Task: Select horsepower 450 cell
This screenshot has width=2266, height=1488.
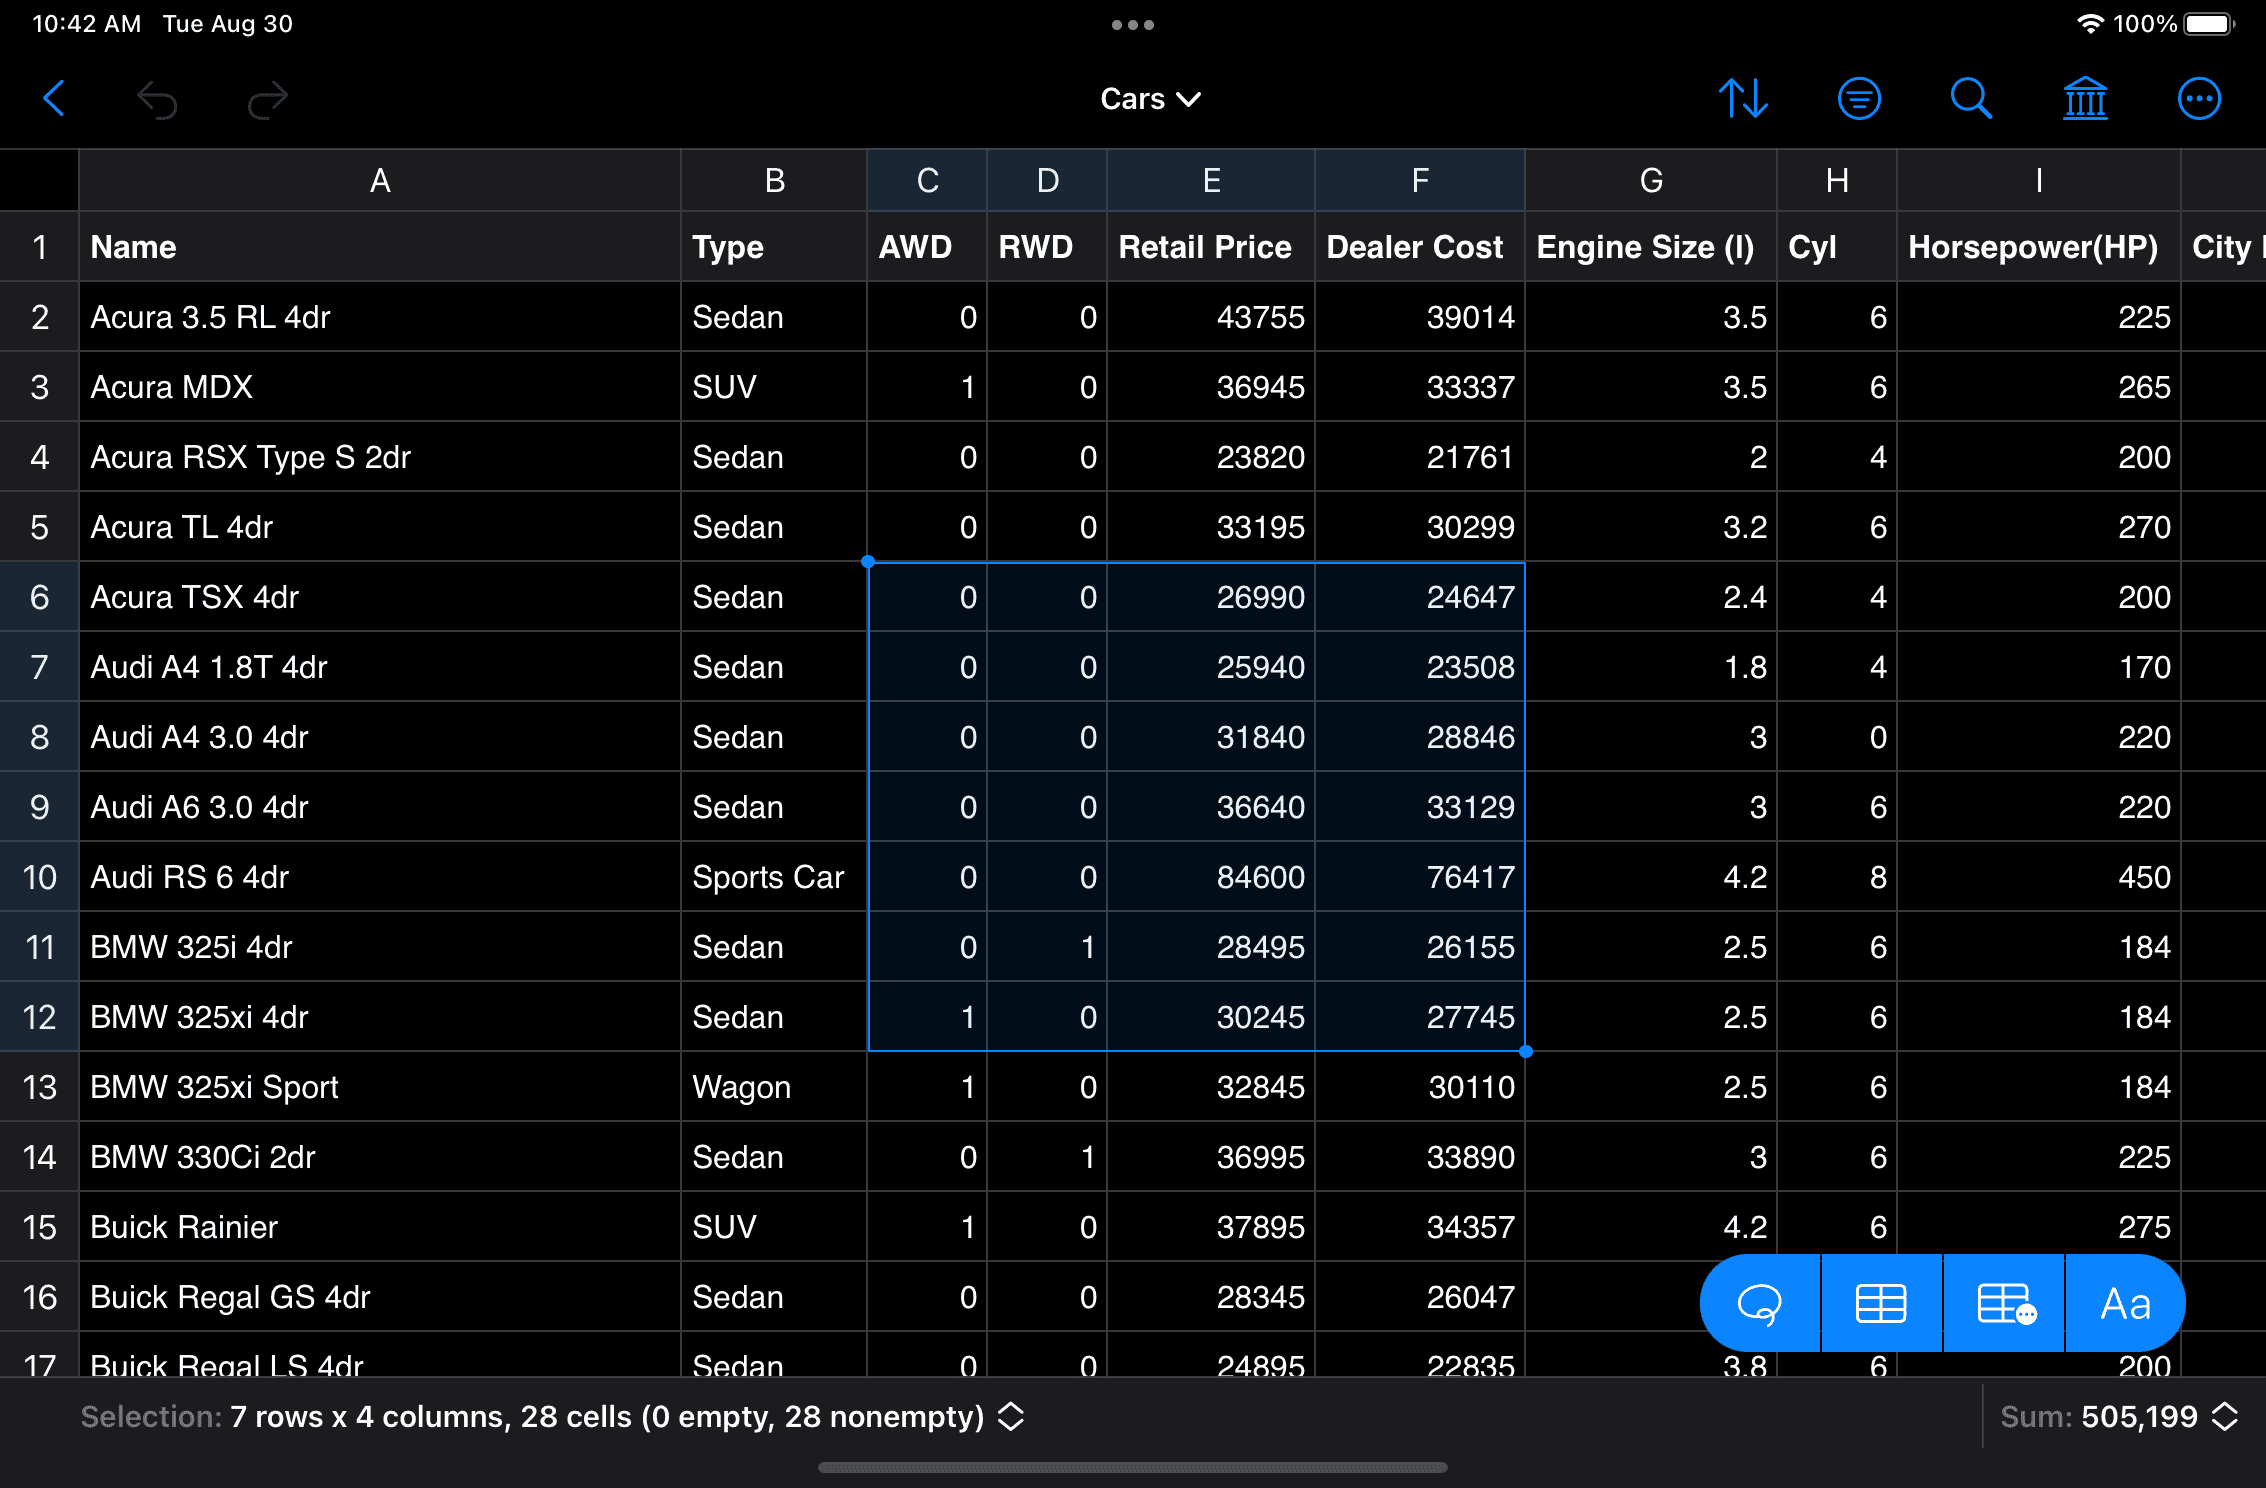Action: click(x=2039, y=877)
